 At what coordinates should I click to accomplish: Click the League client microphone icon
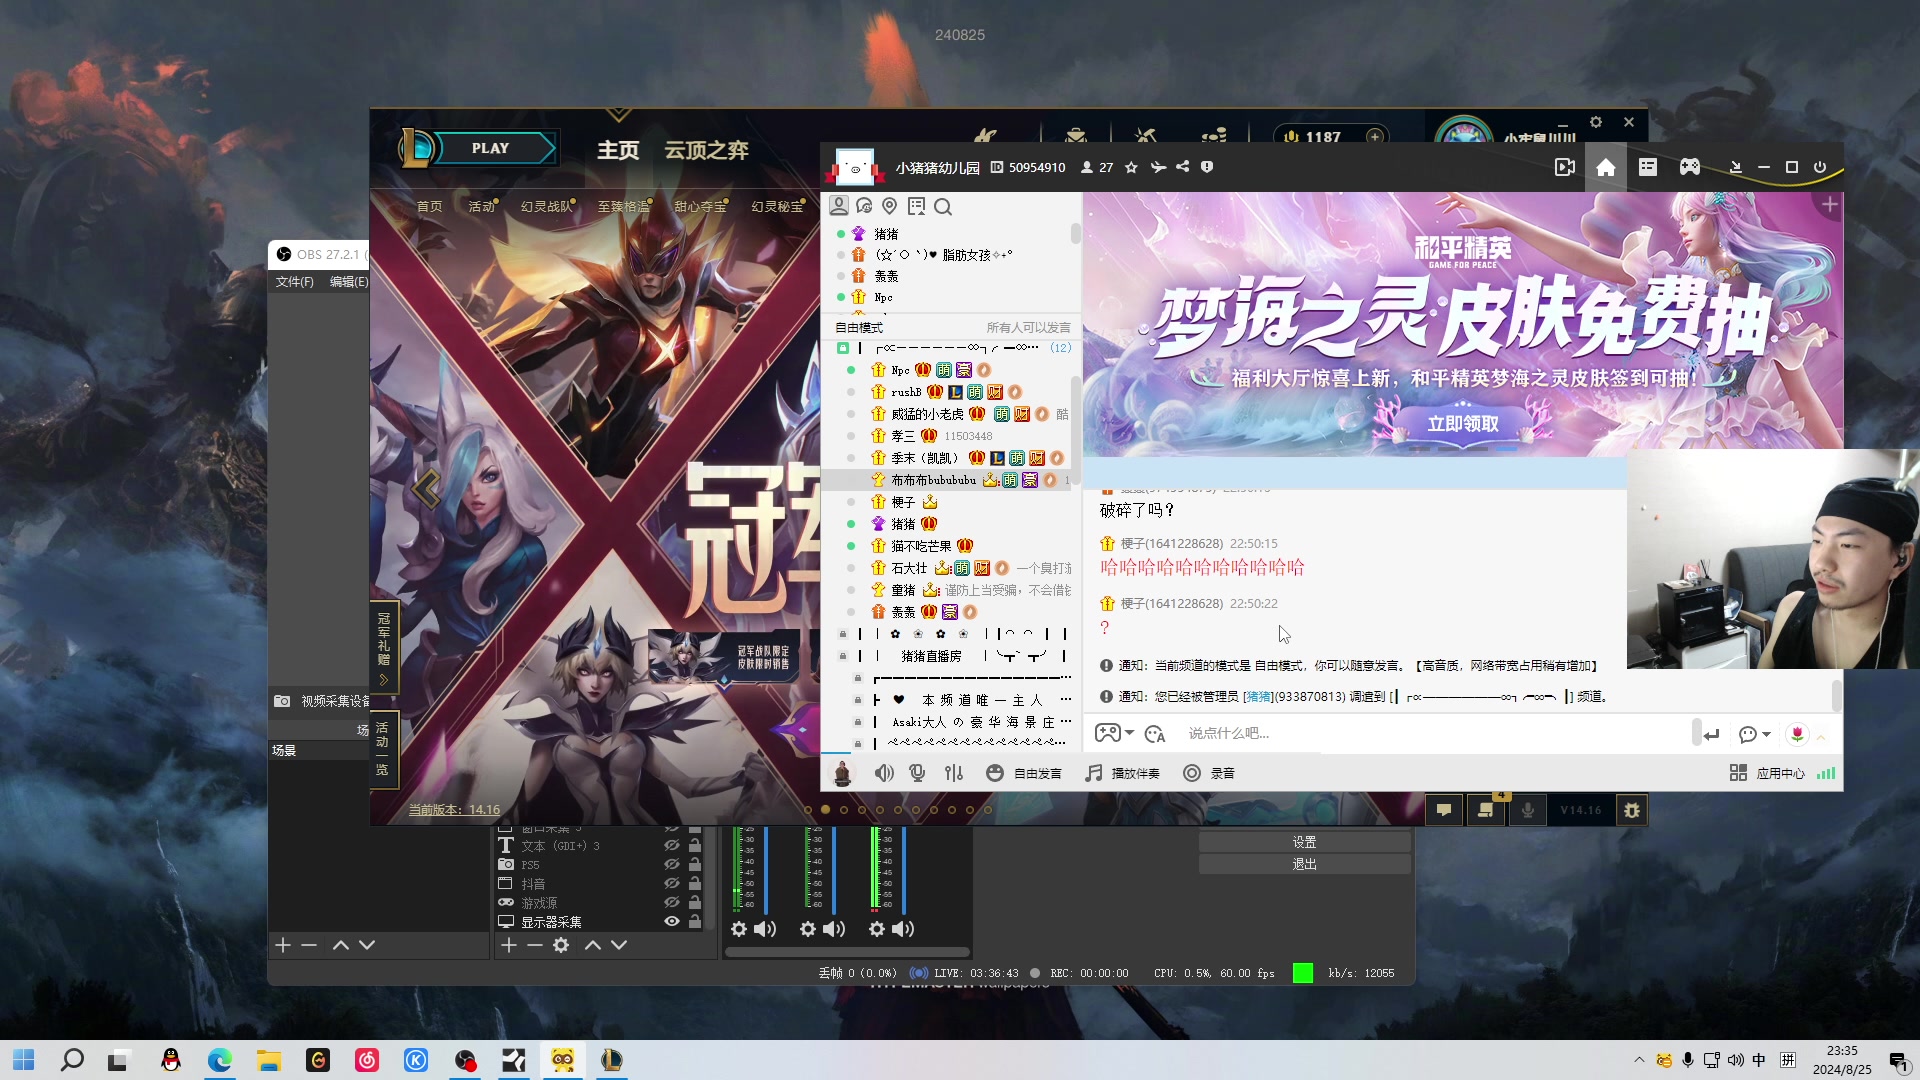pos(1528,810)
